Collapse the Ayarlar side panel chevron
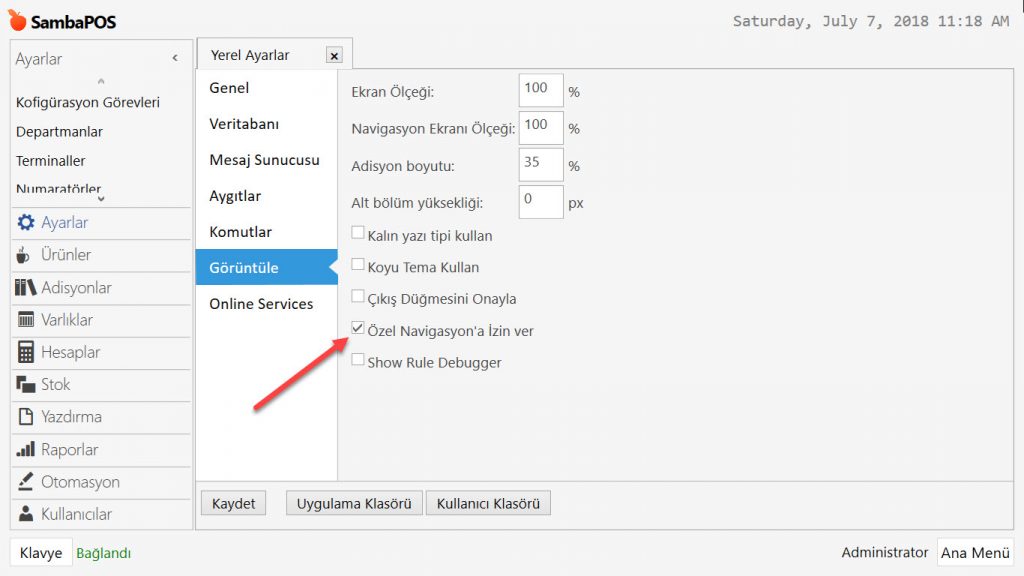 click(175, 59)
